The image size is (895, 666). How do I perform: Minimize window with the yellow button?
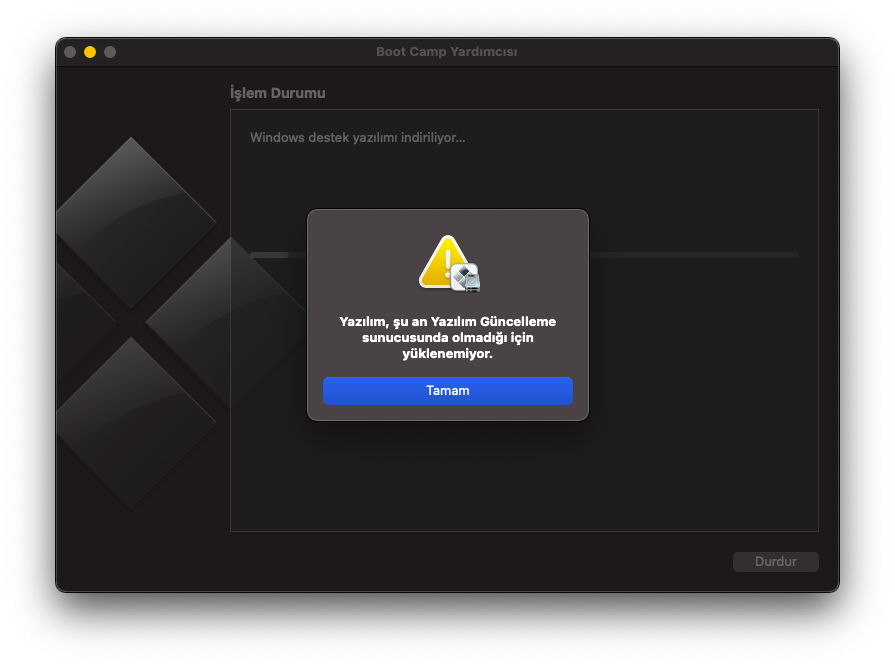click(90, 52)
